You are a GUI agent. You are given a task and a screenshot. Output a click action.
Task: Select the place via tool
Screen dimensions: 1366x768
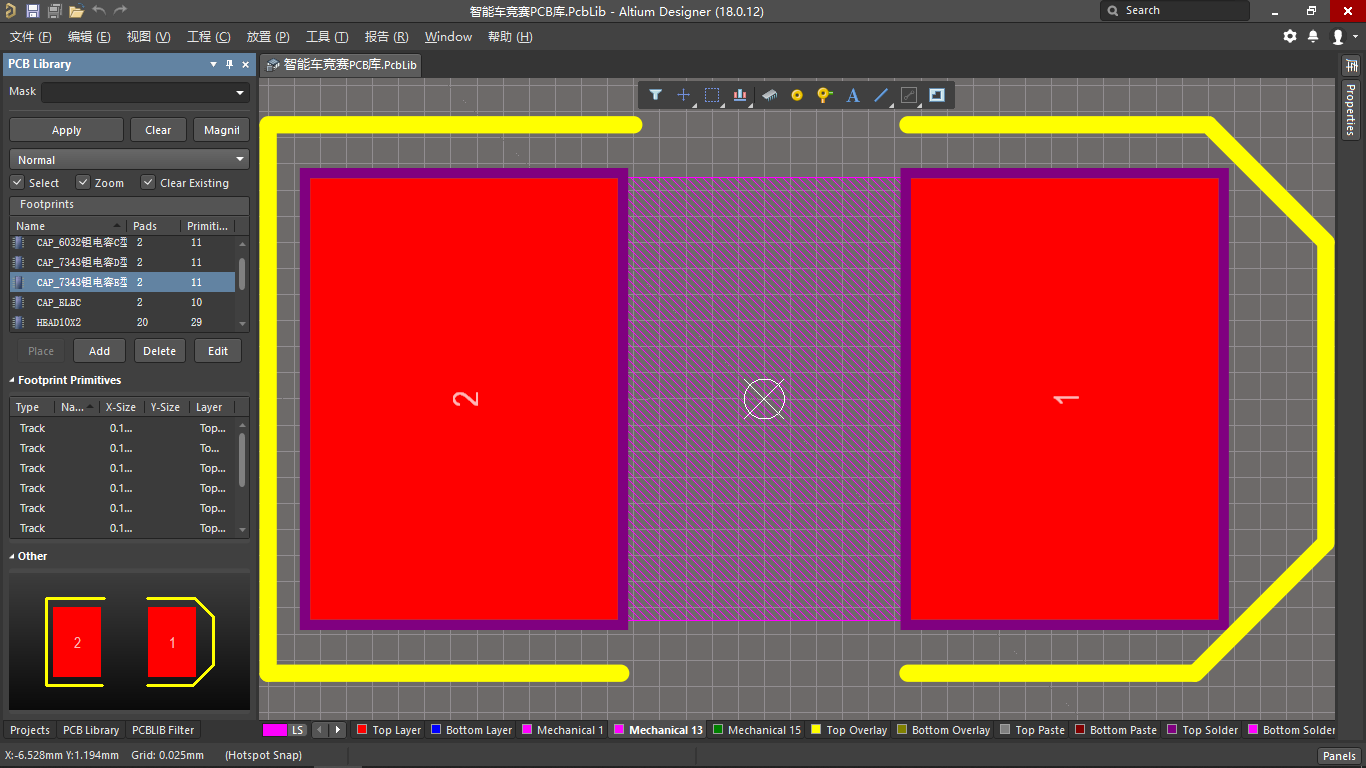click(x=824, y=95)
